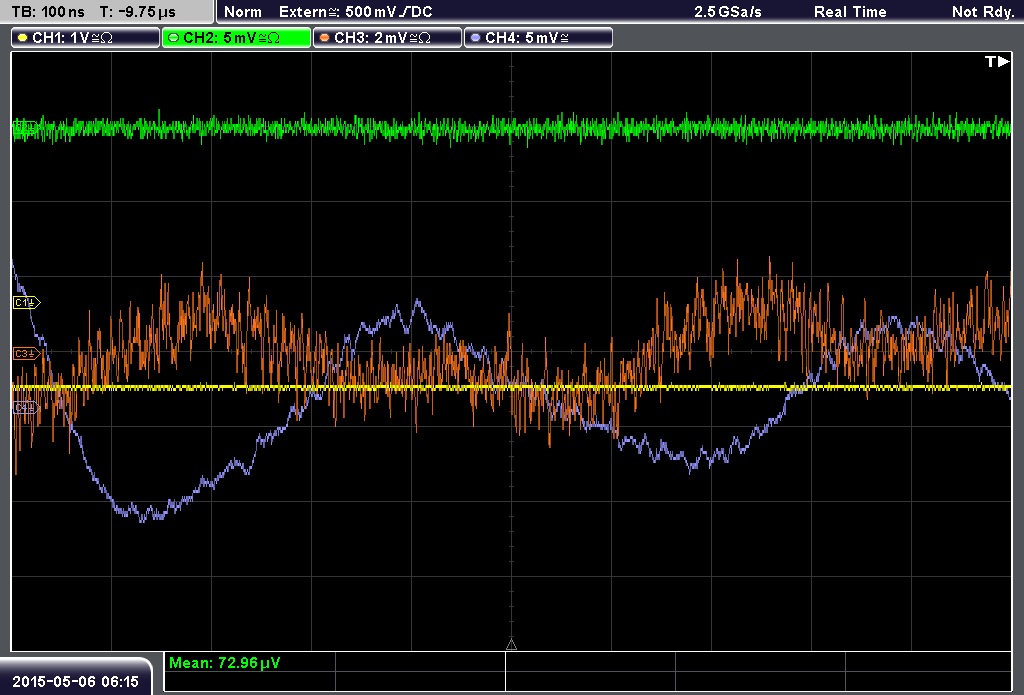Screen dimensions: 1024x695
Task: Click the Norm trigger mode label
Action: 242,12
